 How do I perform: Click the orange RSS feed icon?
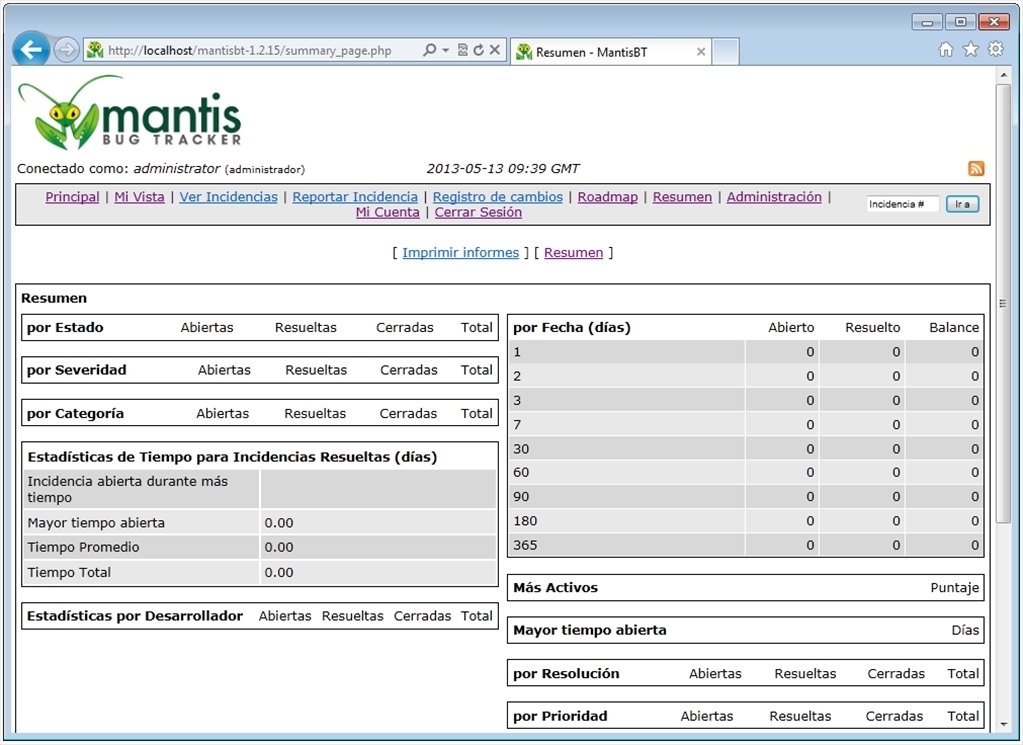(976, 168)
